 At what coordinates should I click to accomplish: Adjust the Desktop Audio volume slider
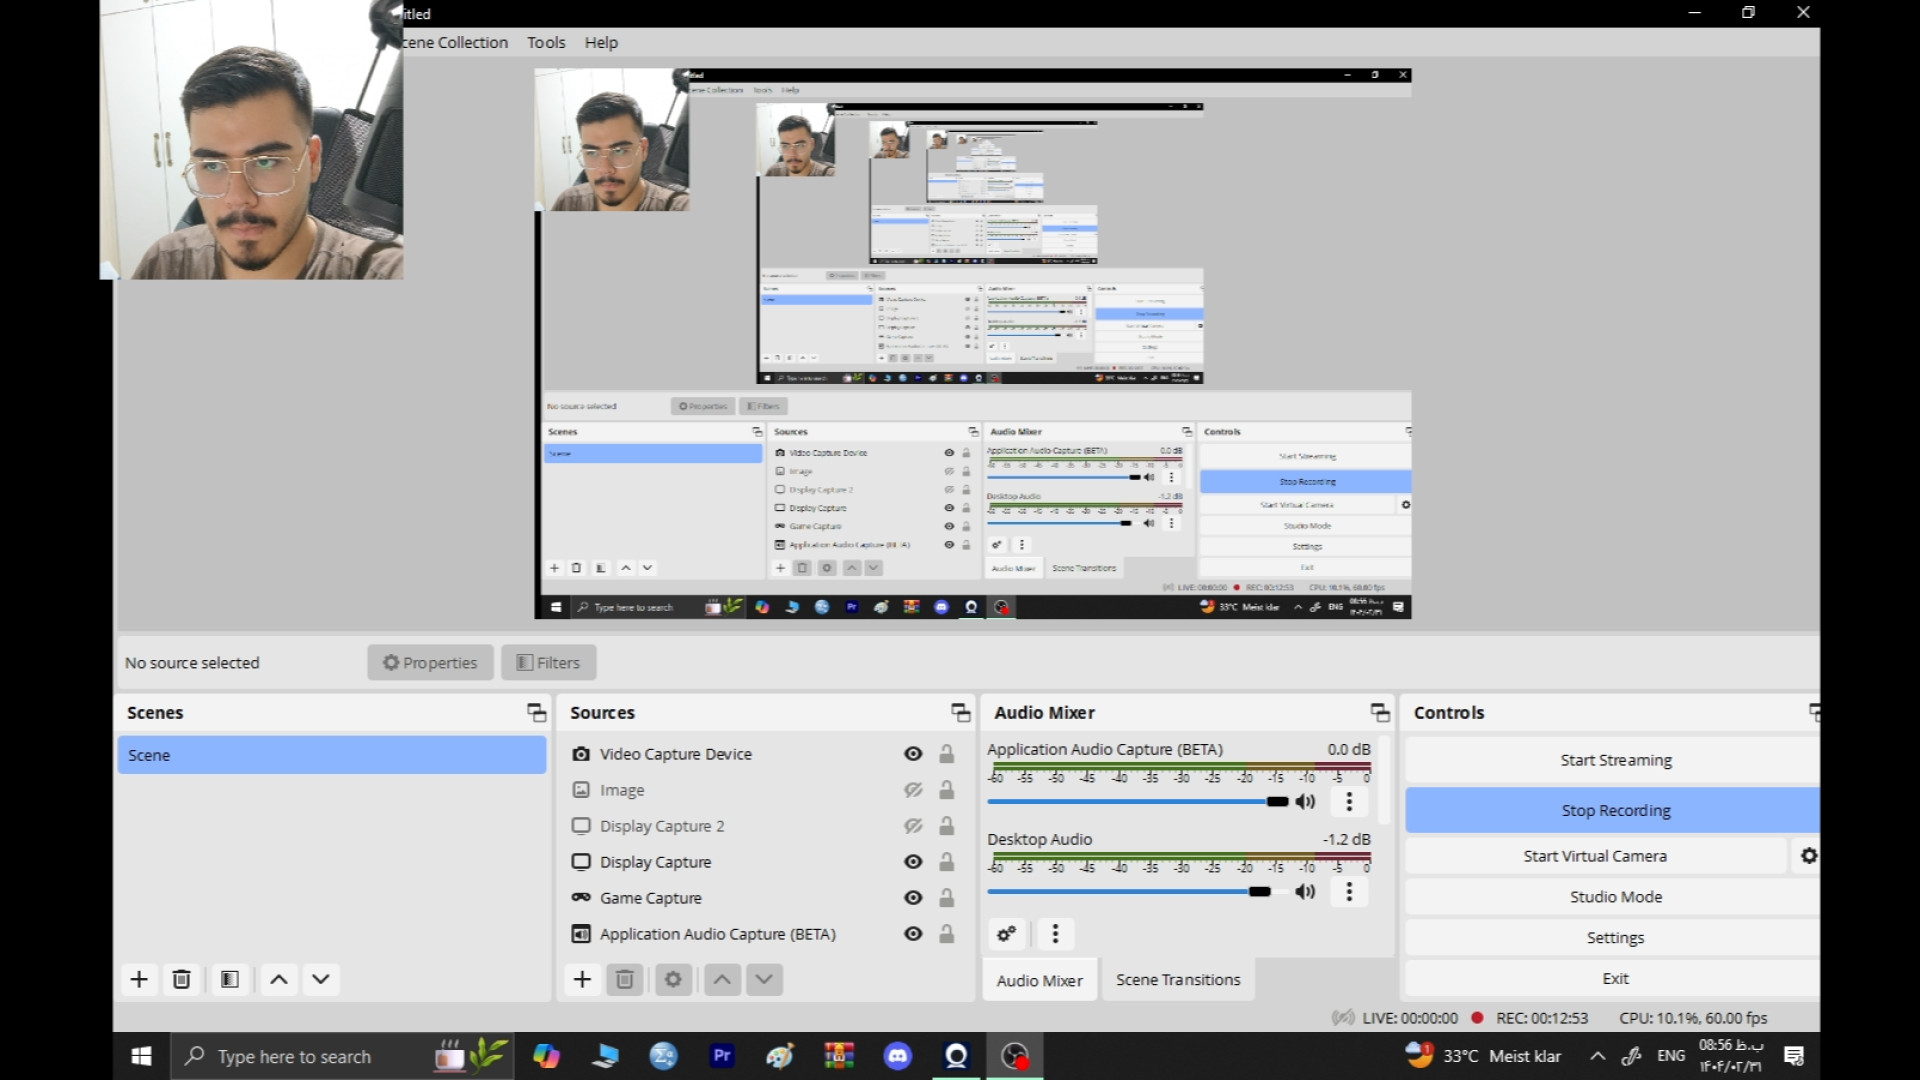[1259, 891]
